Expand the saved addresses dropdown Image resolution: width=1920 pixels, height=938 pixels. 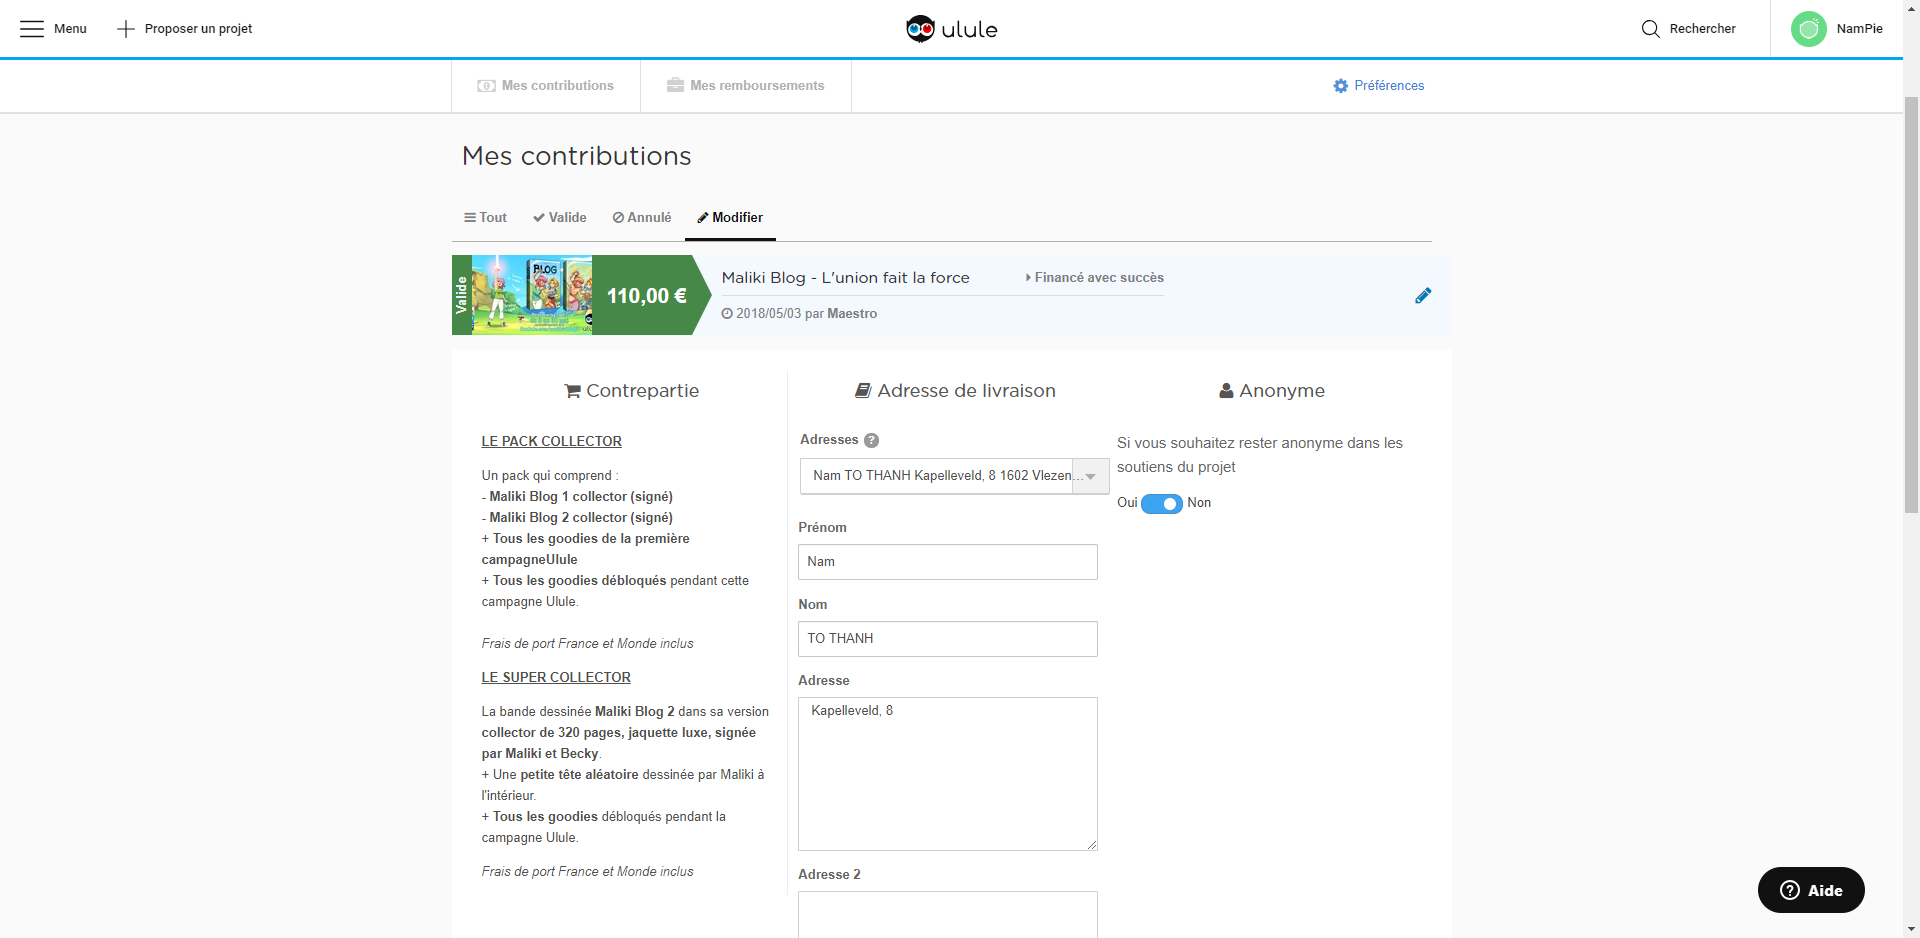[1090, 476]
